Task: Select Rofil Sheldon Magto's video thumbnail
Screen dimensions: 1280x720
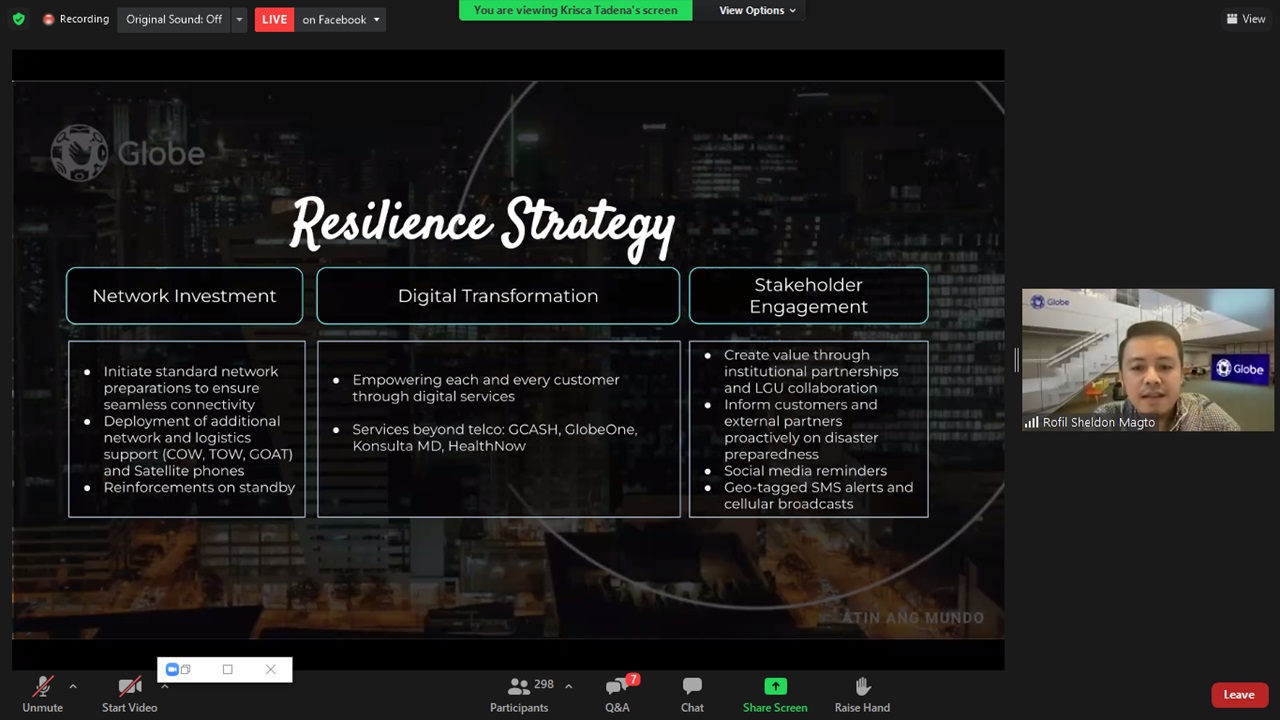Action: pyautogui.click(x=1147, y=360)
